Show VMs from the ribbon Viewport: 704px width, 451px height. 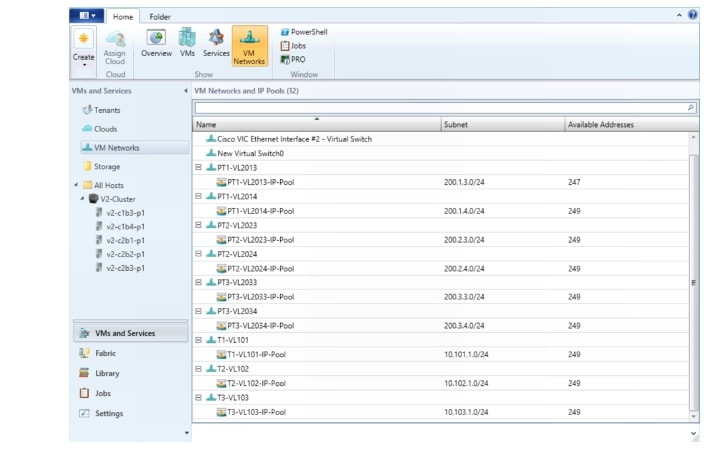click(187, 42)
